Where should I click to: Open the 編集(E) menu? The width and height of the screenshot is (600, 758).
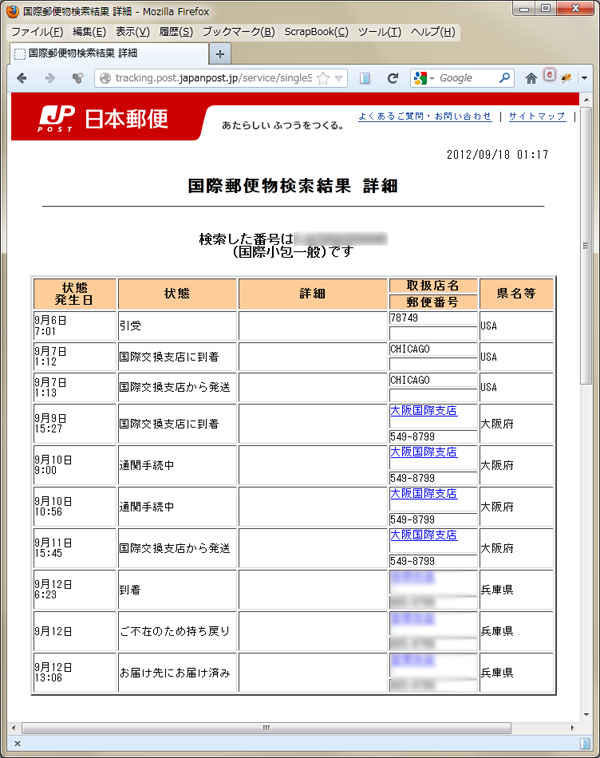(x=89, y=32)
